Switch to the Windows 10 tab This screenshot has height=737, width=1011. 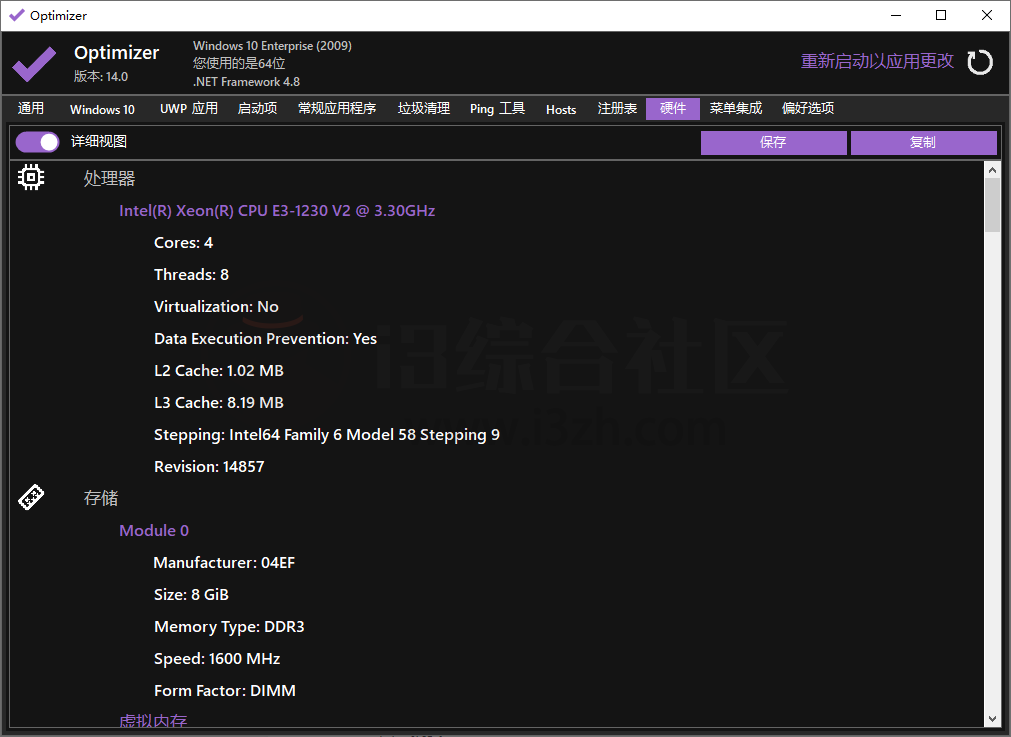pos(102,109)
